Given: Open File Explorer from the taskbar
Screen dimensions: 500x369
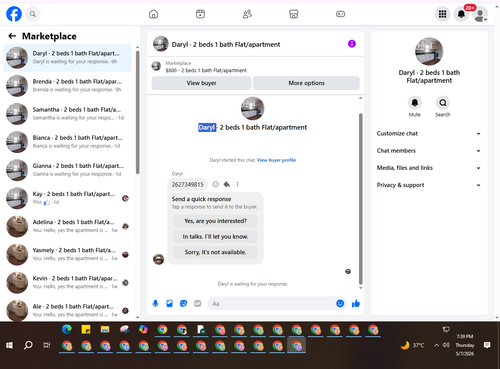Looking at the screenshot, I should 105,330.
